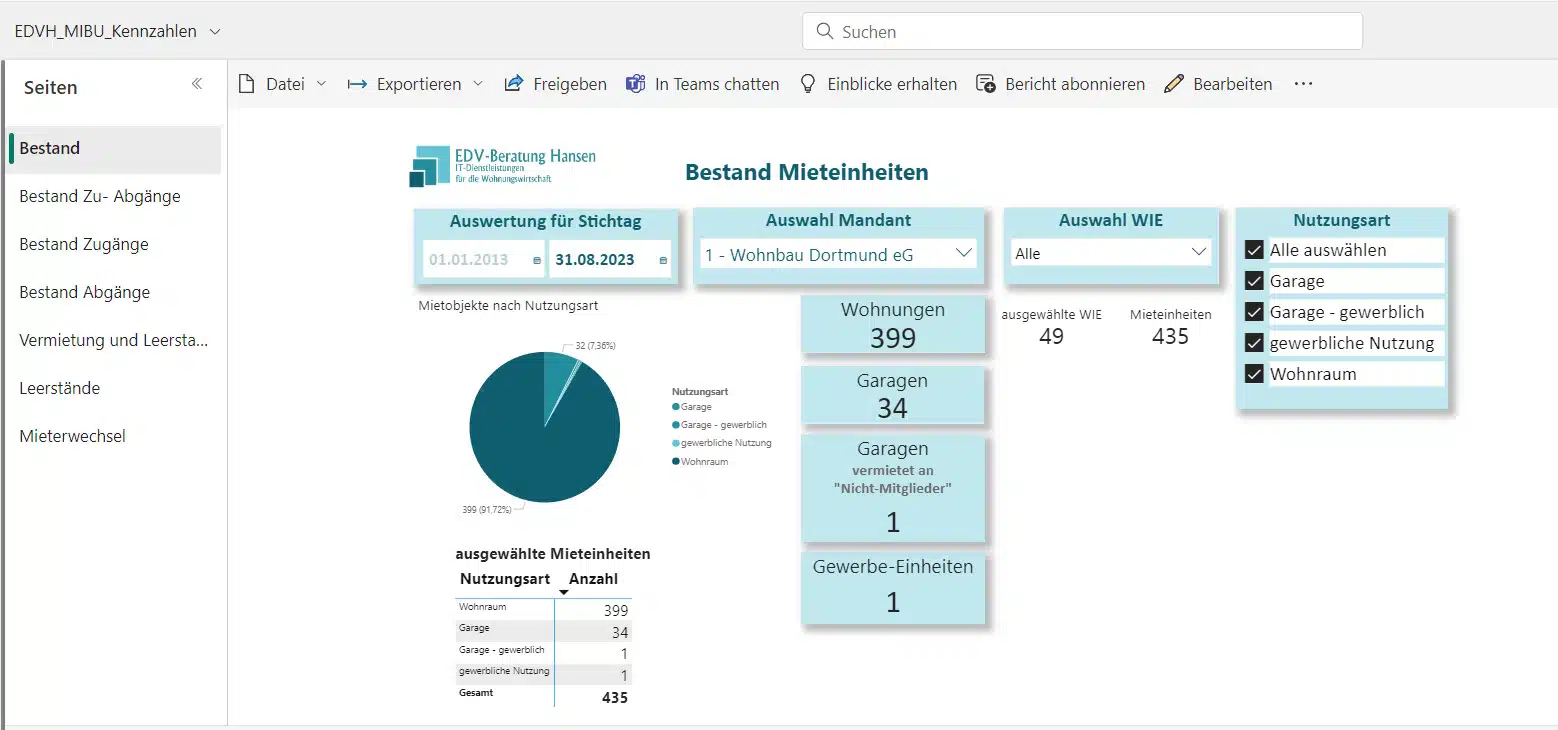This screenshot has height=730, width=1558.
Task: Click the Einblicke erhalten lightbulb icon
Action: coord(808,84)
